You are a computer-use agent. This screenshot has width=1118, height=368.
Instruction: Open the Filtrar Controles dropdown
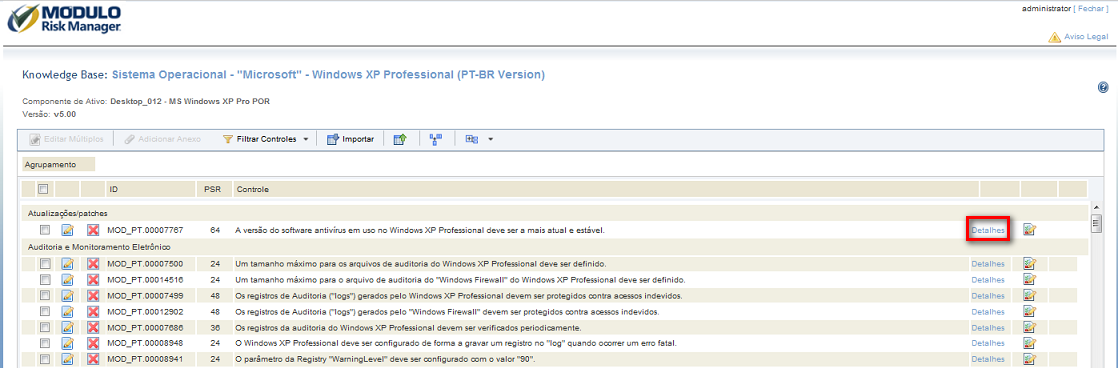pos(265,139)
